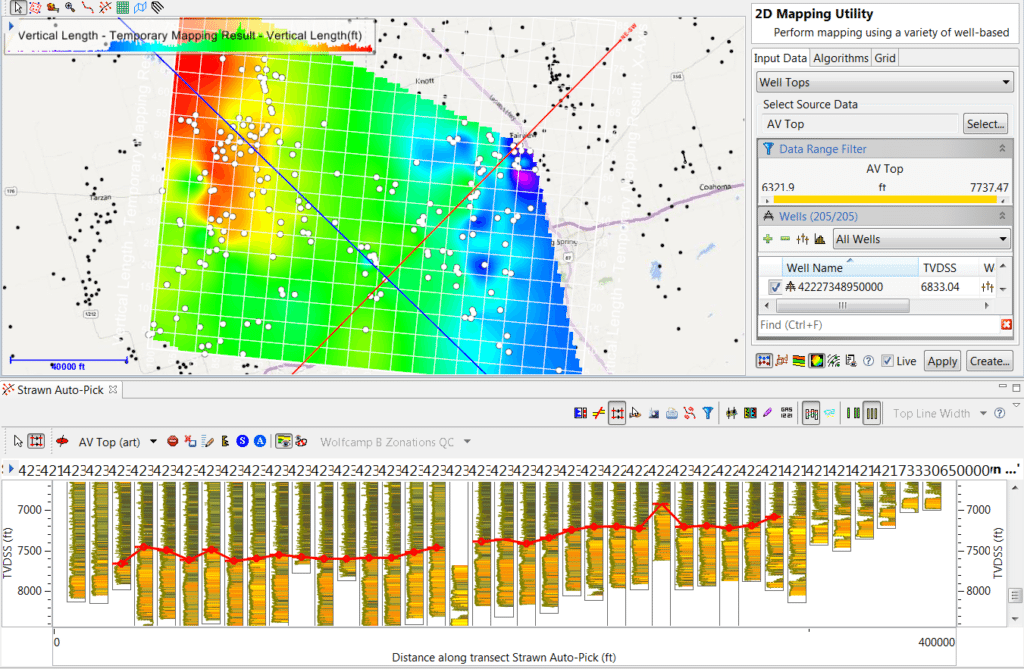1024x669 pixels.
Task: Click the magnifier zoom tool in map toolbar
Action: [69, 7]
